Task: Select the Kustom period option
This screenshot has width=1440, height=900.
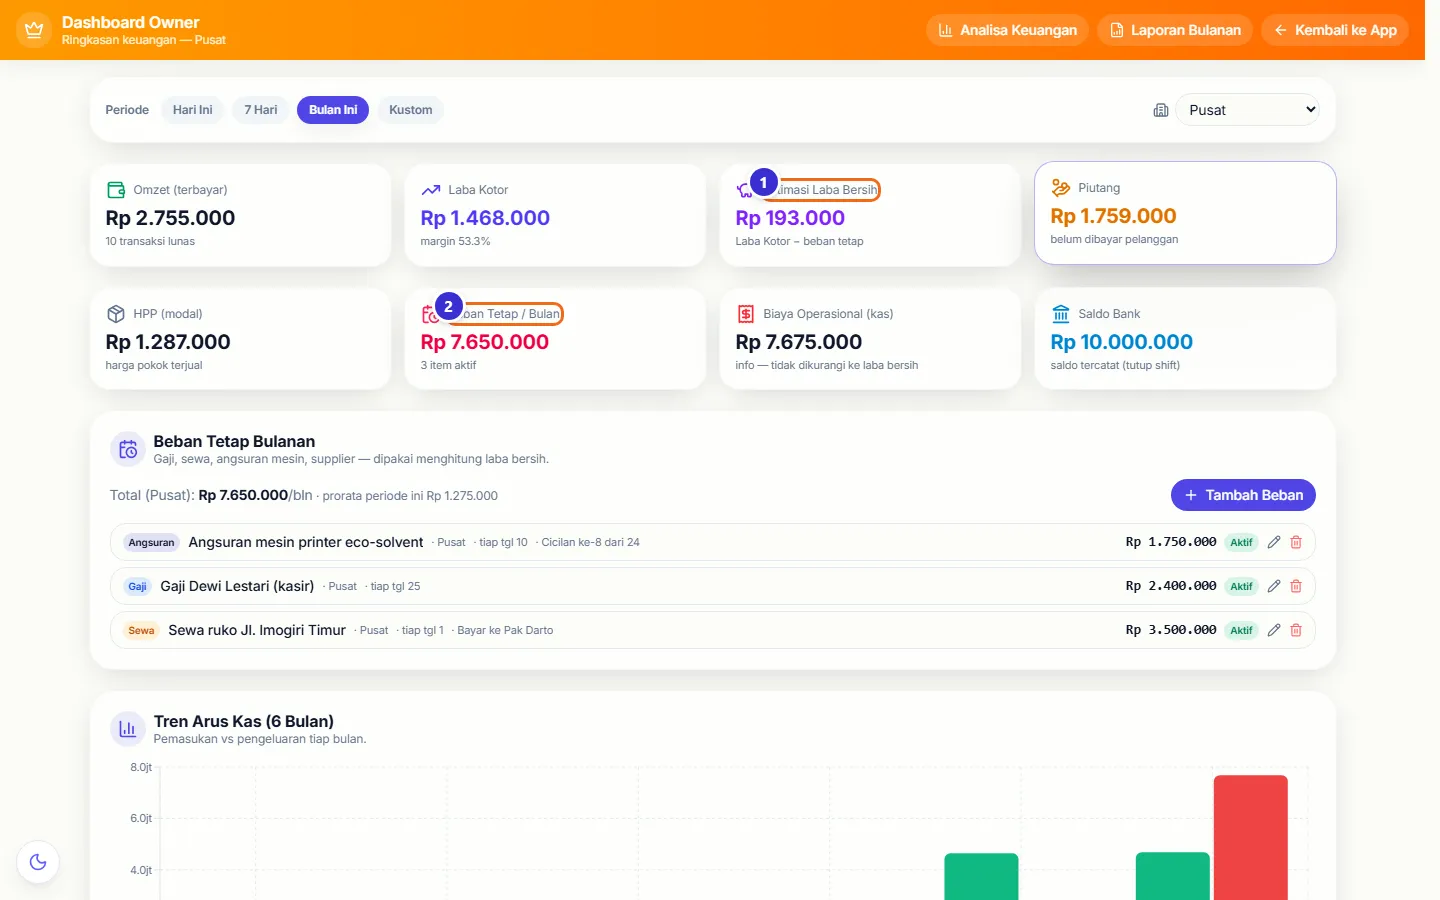Action: 410,110
